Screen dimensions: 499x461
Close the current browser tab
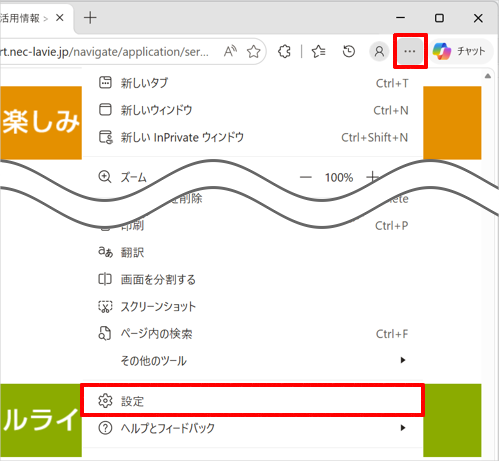[x=60, y=17]
